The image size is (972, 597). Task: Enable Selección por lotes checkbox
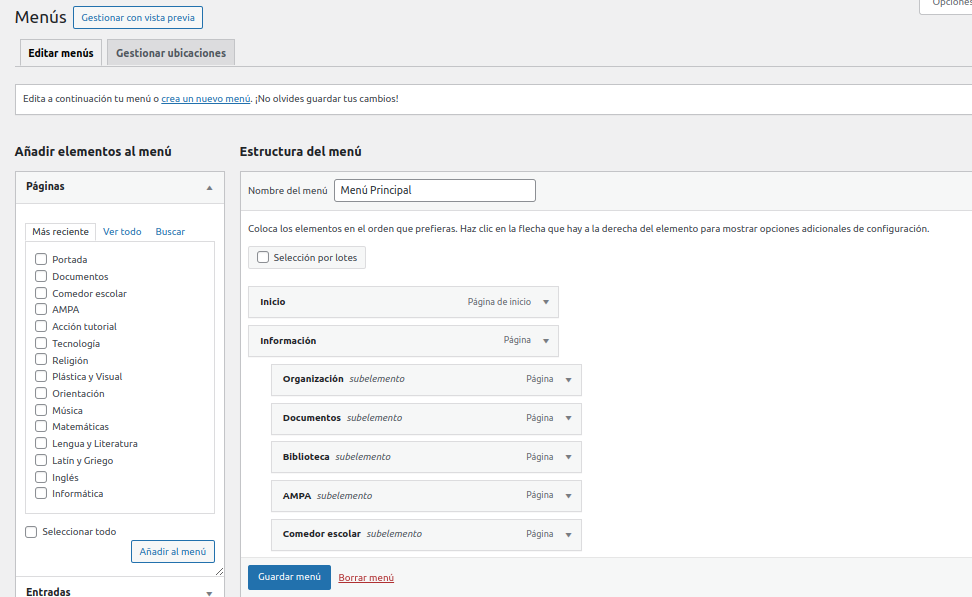tap(263, 257)
